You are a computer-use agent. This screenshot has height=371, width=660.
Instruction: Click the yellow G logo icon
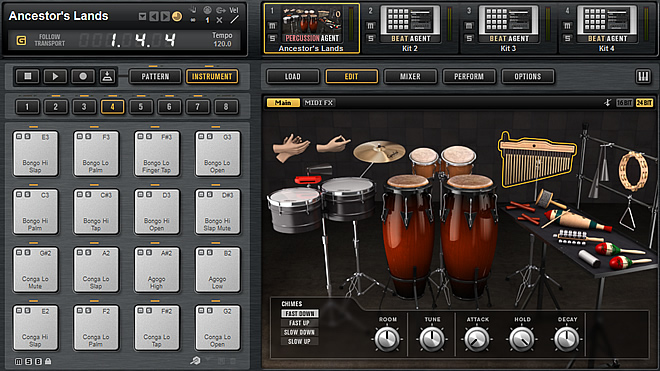tap(21, 40)
